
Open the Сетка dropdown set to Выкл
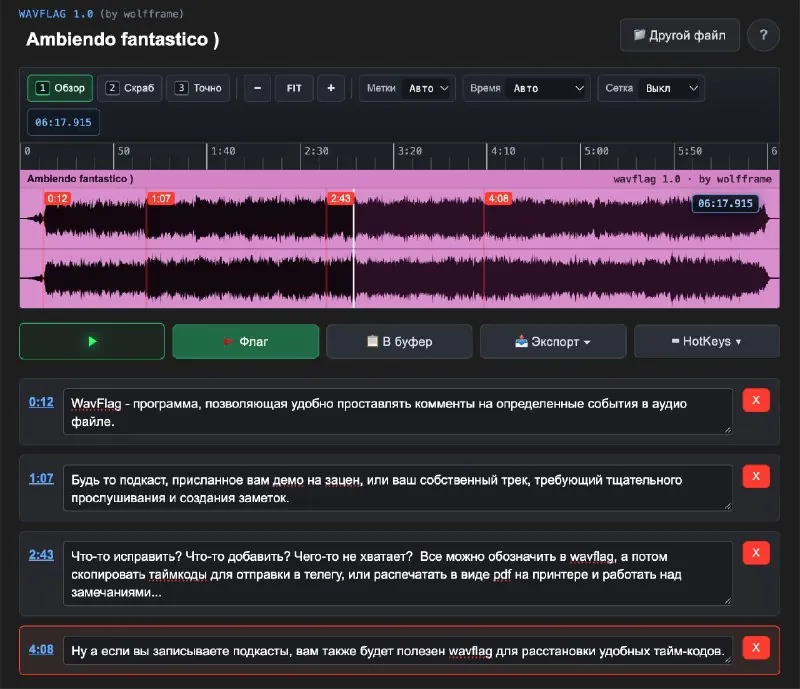[x=670, y=88]
